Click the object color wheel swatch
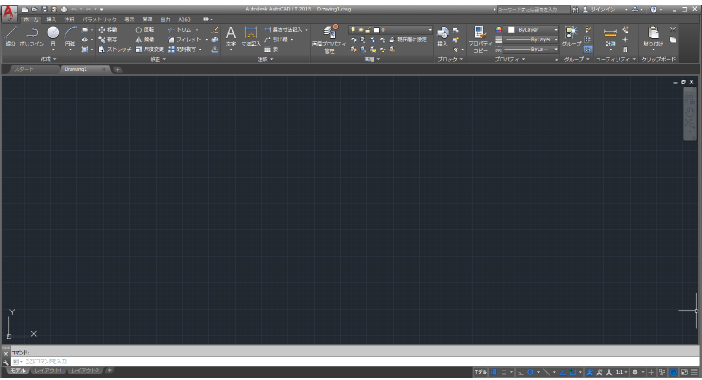 (498, 30)
